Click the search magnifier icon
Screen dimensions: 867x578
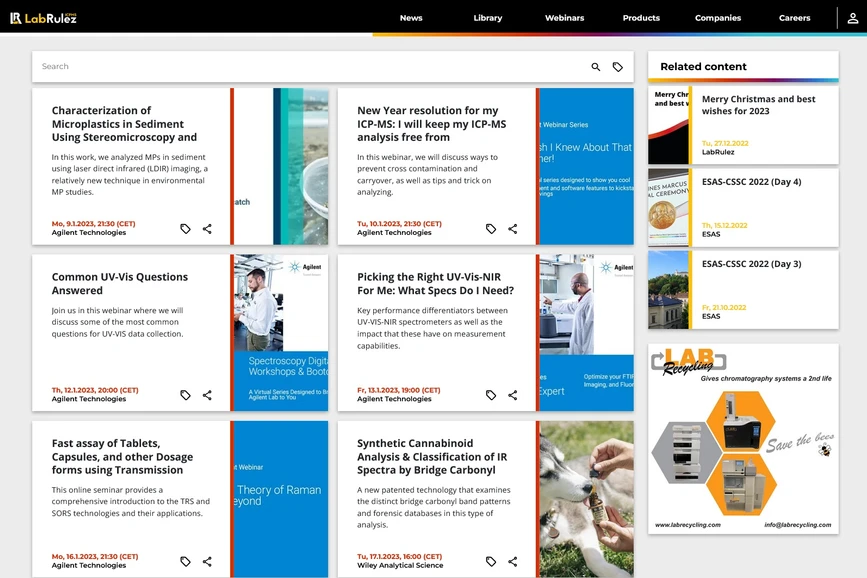click(596, 67)
